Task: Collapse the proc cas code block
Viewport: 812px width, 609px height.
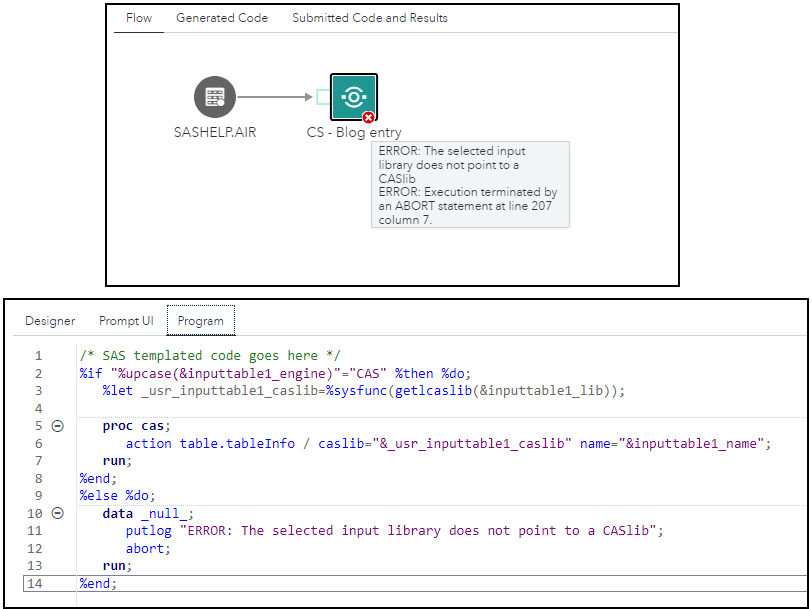Action: click(58, 425)
